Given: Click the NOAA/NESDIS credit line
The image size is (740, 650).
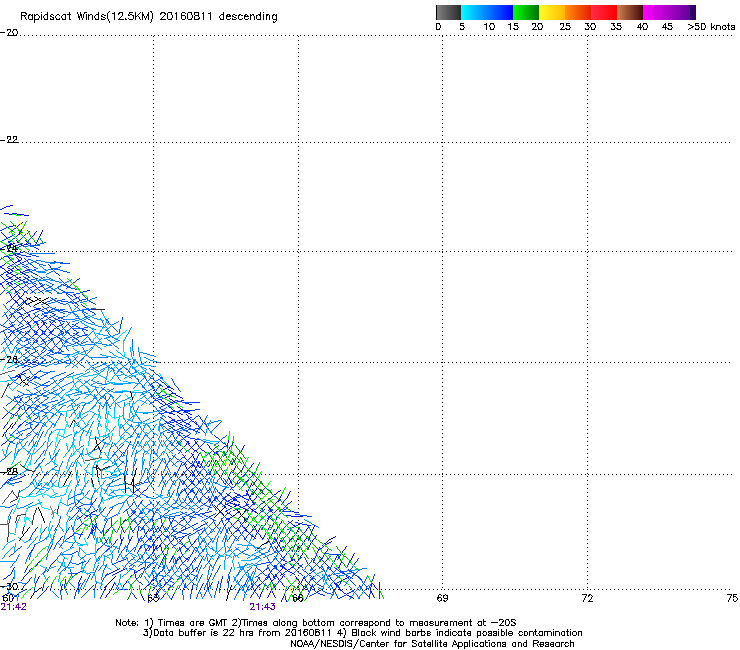Looking at the screenshot, I should (432, 644).
